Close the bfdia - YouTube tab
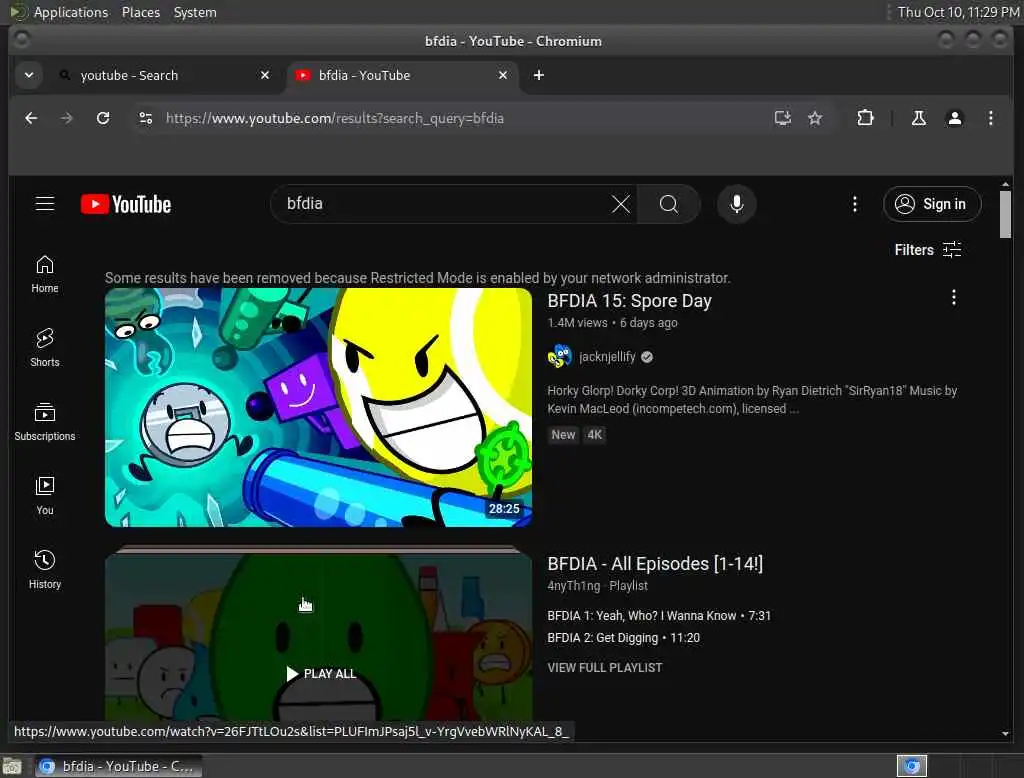Screen dimensions: 1024x778 pos(503,75)
